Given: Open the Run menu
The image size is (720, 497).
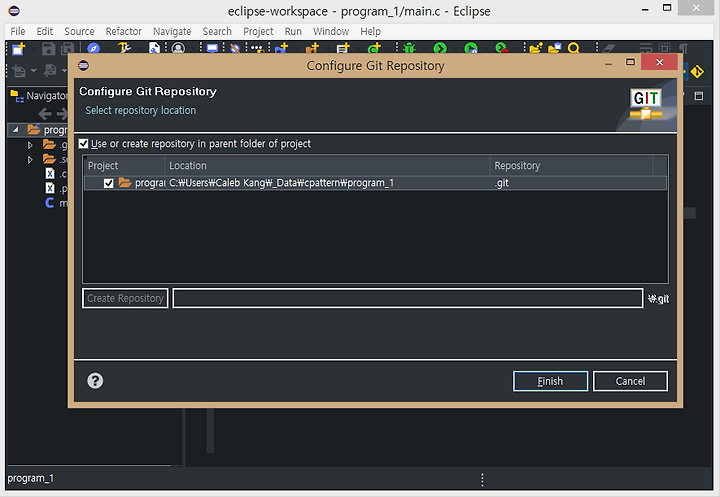Looking at the screenshot, I should 293,31.
